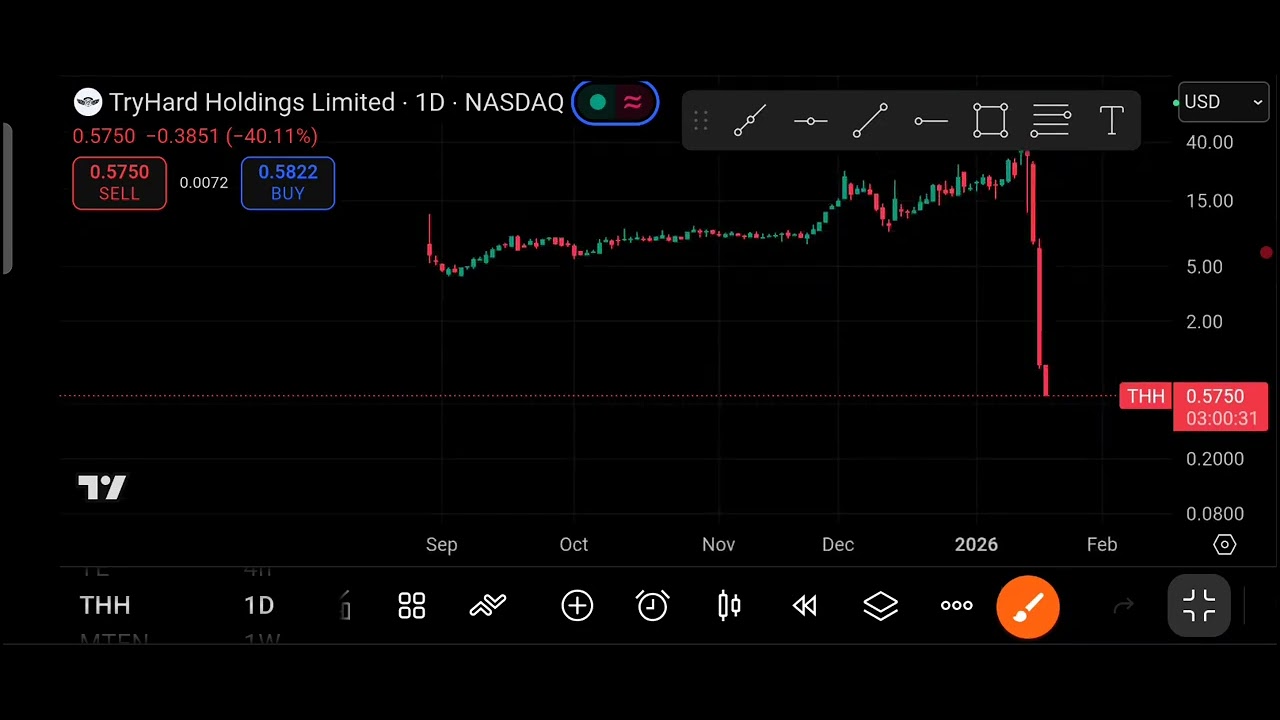Tap the BUY 0.5822 button
Screen dimensions: 1280x720
tap(287, 183)
